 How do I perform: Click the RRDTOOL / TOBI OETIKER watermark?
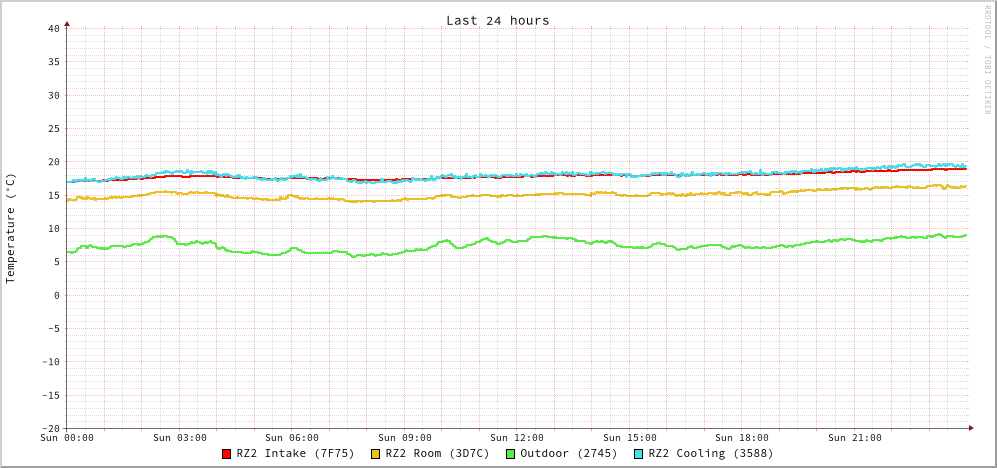(x=986, y=59)
